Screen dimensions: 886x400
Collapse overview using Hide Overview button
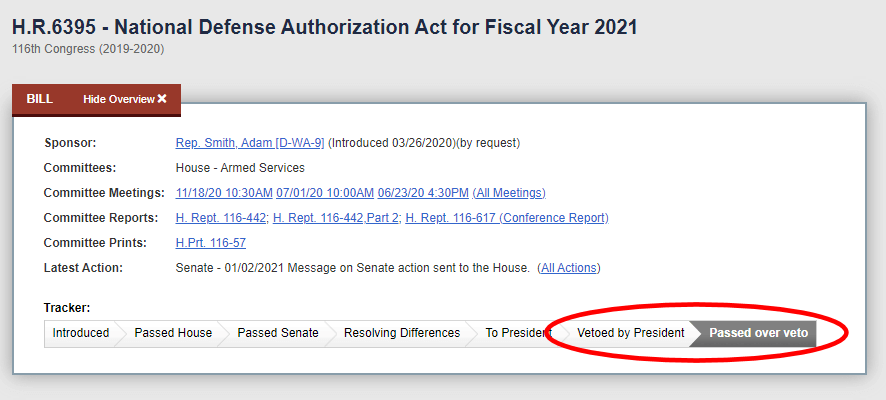click(x=118, y=99)
